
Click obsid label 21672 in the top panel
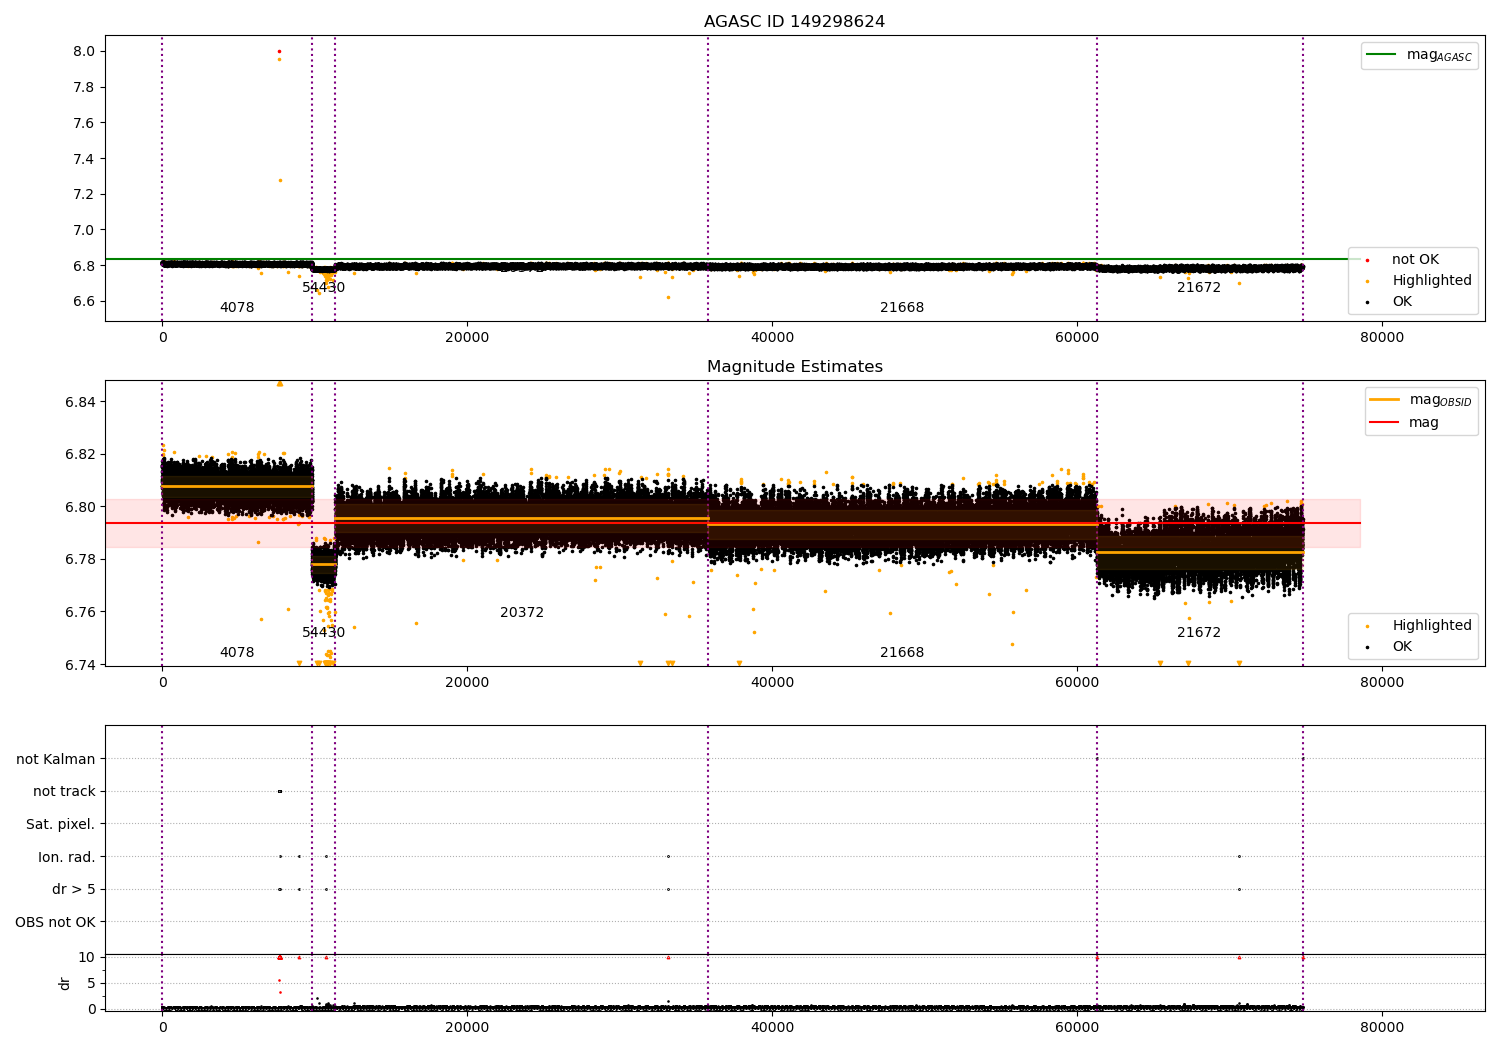pos(1199,288)
